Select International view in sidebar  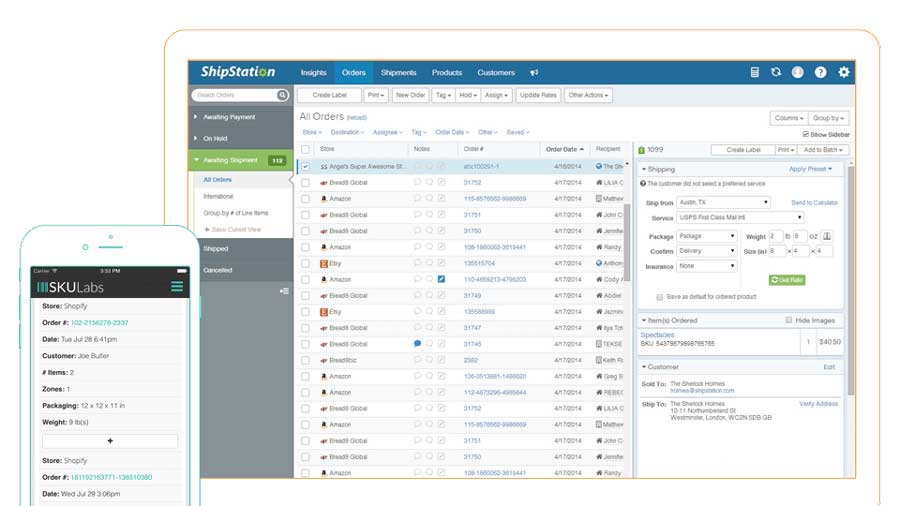[218, 196]
